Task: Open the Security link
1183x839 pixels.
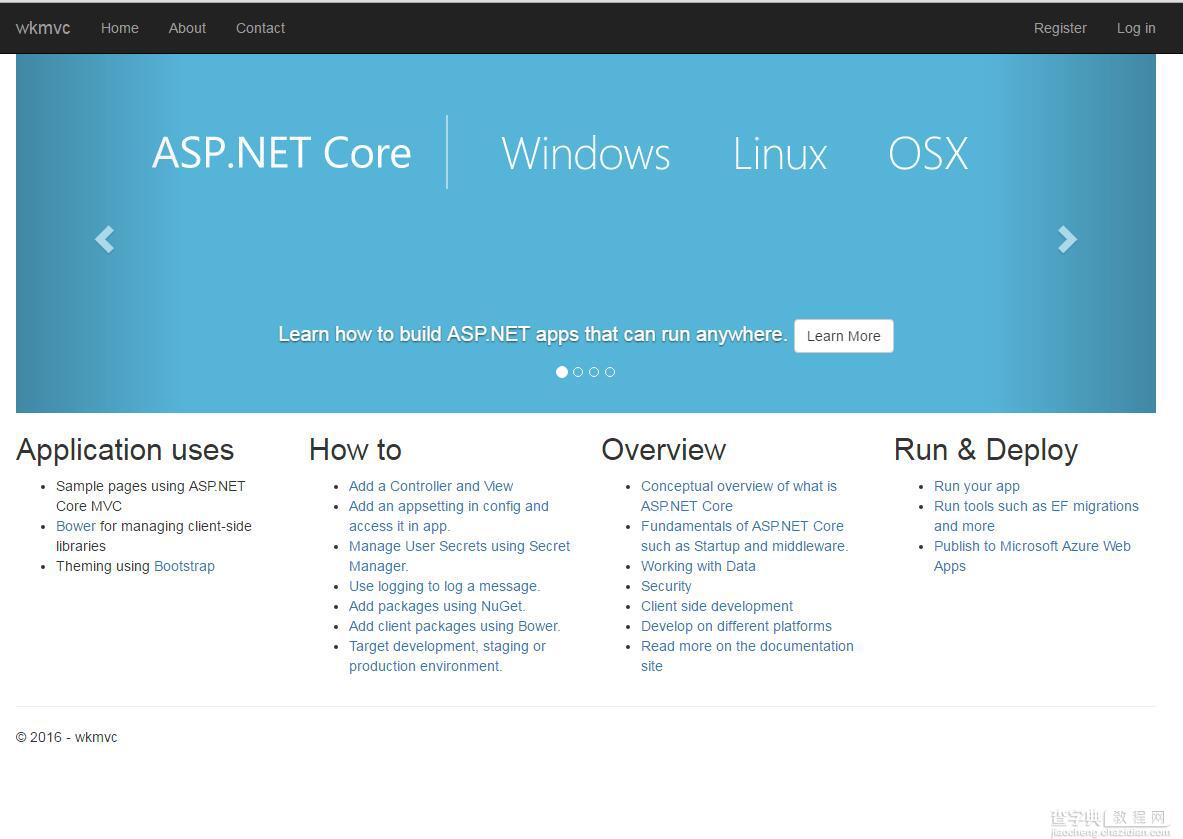Action: [x=665, y=586]
